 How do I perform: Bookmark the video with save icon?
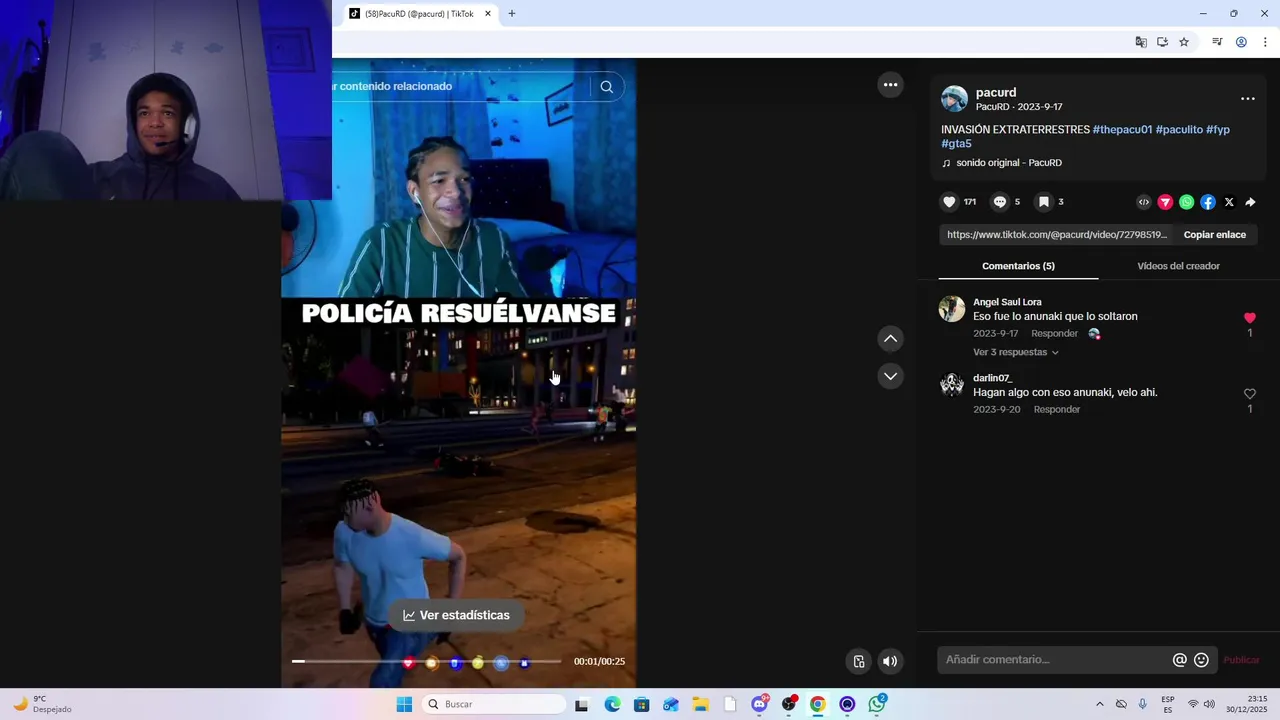coord(1043,202)
